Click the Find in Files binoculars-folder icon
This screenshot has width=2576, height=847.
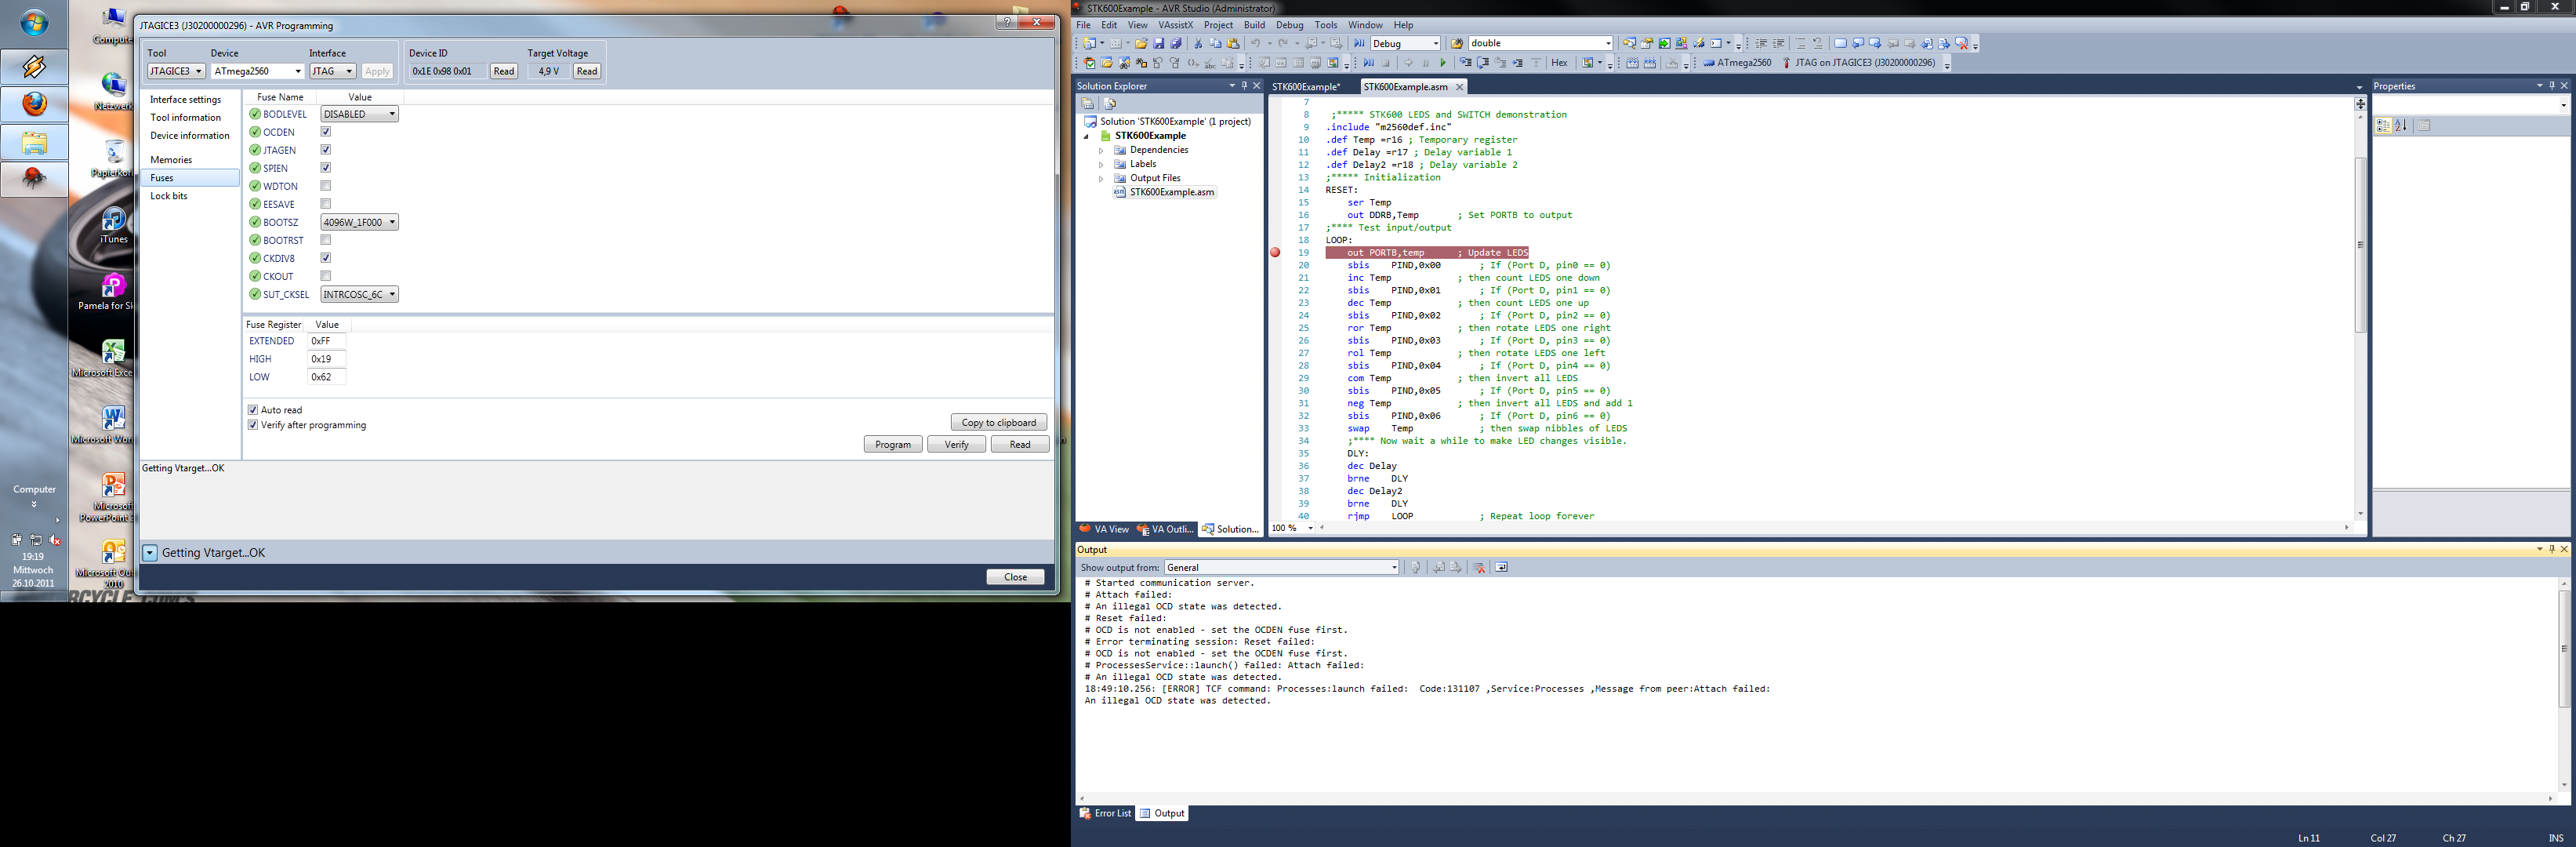1458,43
